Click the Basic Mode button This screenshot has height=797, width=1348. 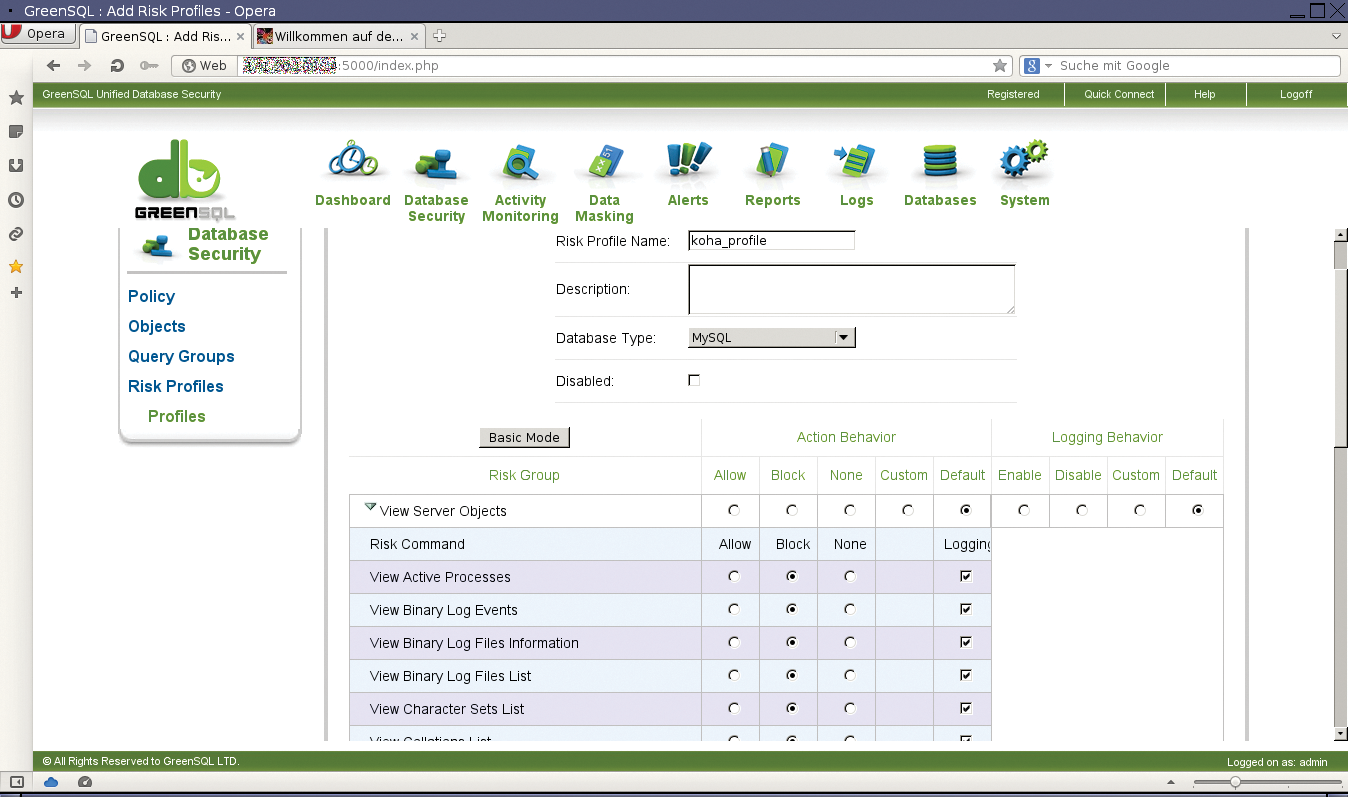[524, 437]
